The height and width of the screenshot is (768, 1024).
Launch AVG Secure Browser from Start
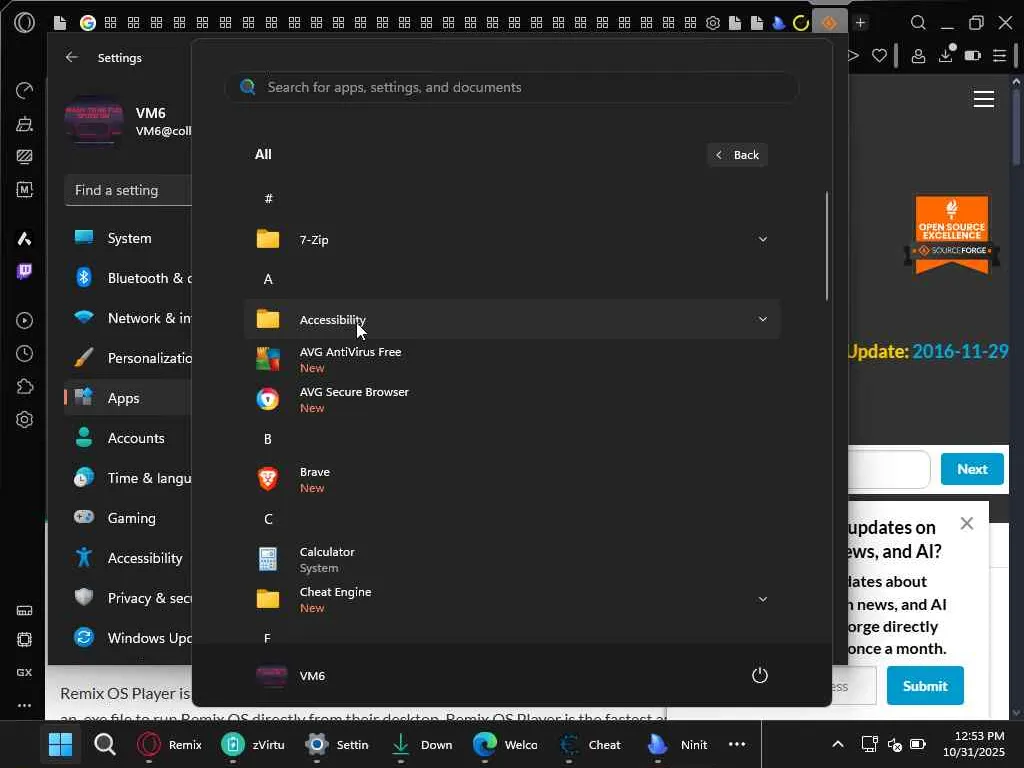[512, 399]
